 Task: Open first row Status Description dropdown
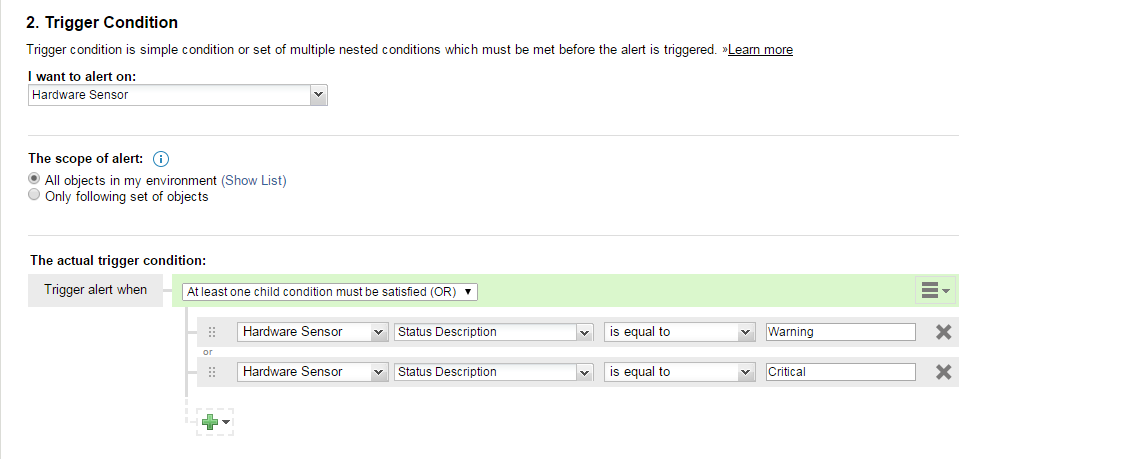coord(493,332)
